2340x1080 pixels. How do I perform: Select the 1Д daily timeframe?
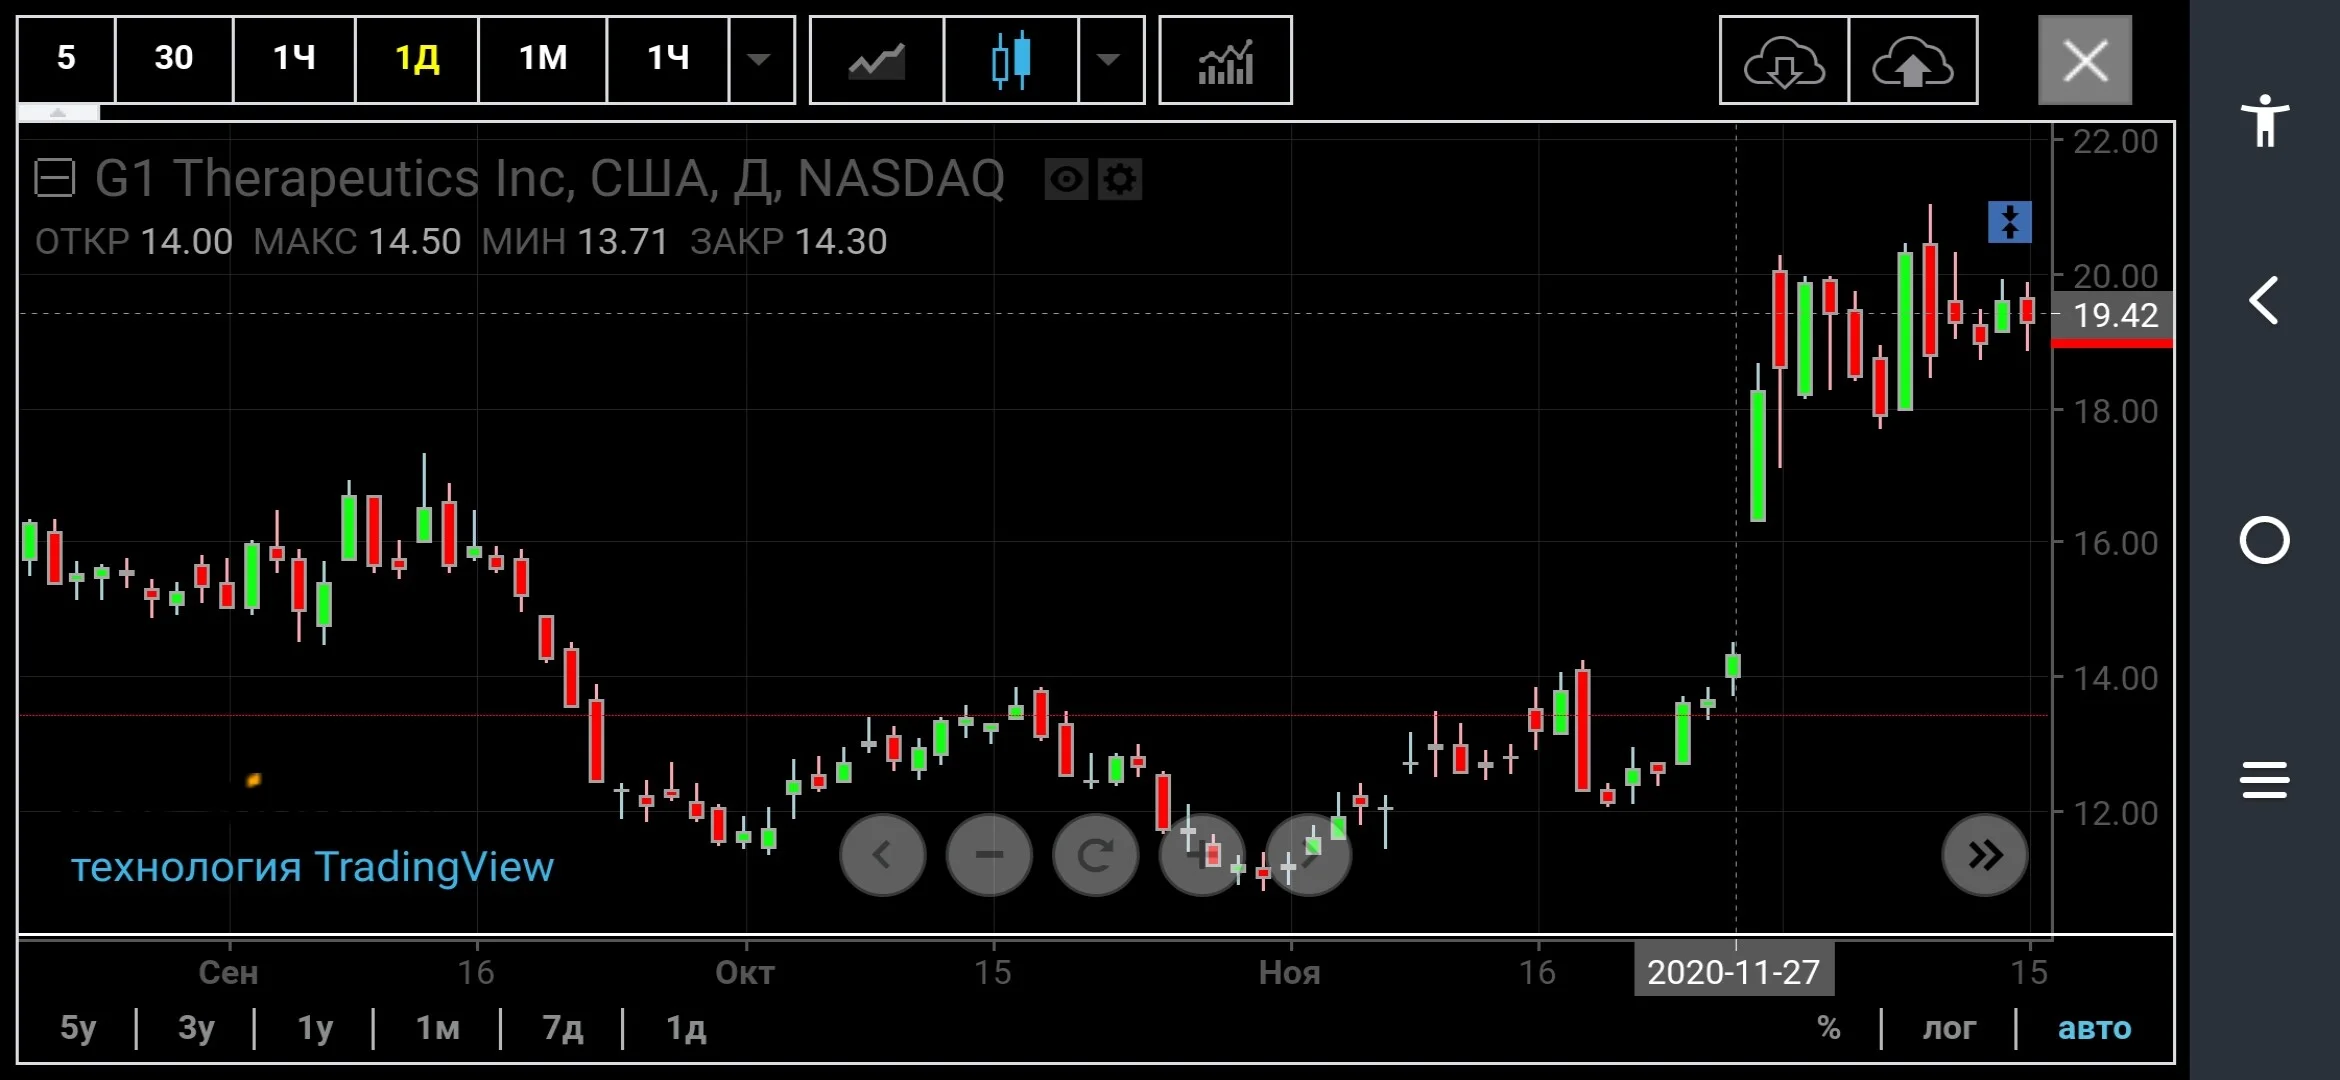click(x=417, y=60)
